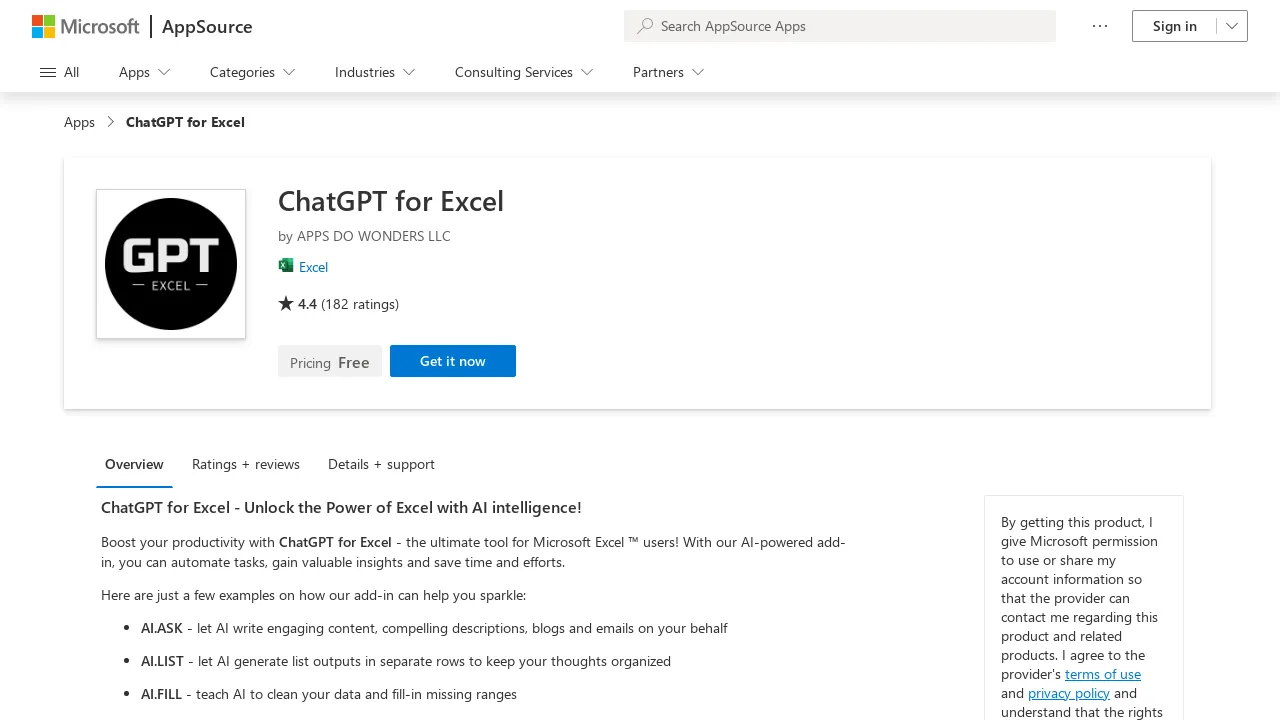Expand the Consulting Services menu
The height and width of the screenshot is (720, 1280).
point(523,72)
